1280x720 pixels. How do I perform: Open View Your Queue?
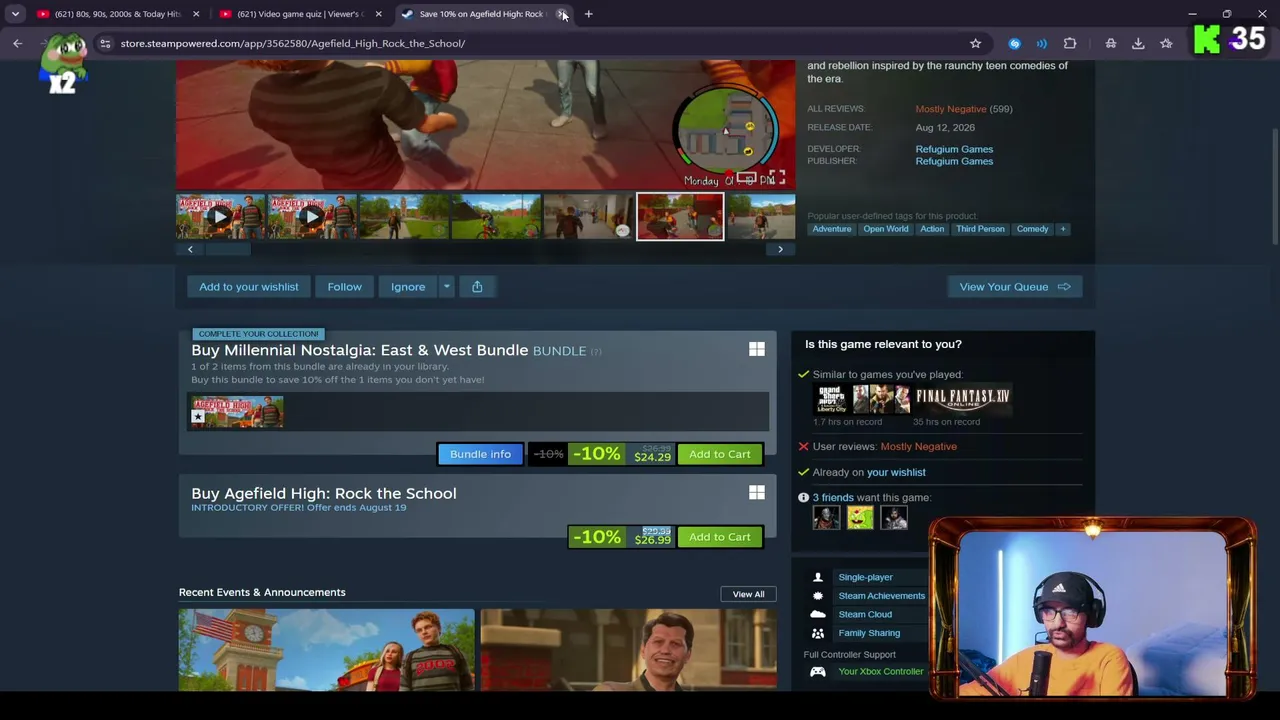coord(1015,287)
